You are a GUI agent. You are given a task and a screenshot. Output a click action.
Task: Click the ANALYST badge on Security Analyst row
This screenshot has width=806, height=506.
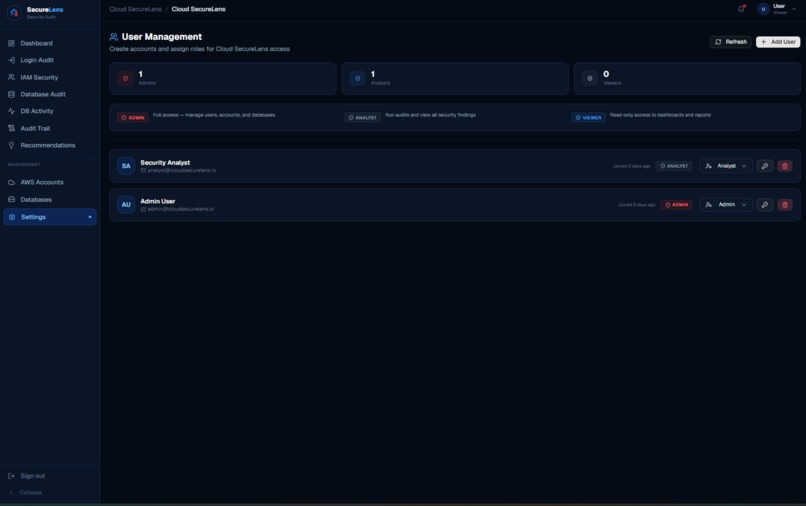(674, 166)
